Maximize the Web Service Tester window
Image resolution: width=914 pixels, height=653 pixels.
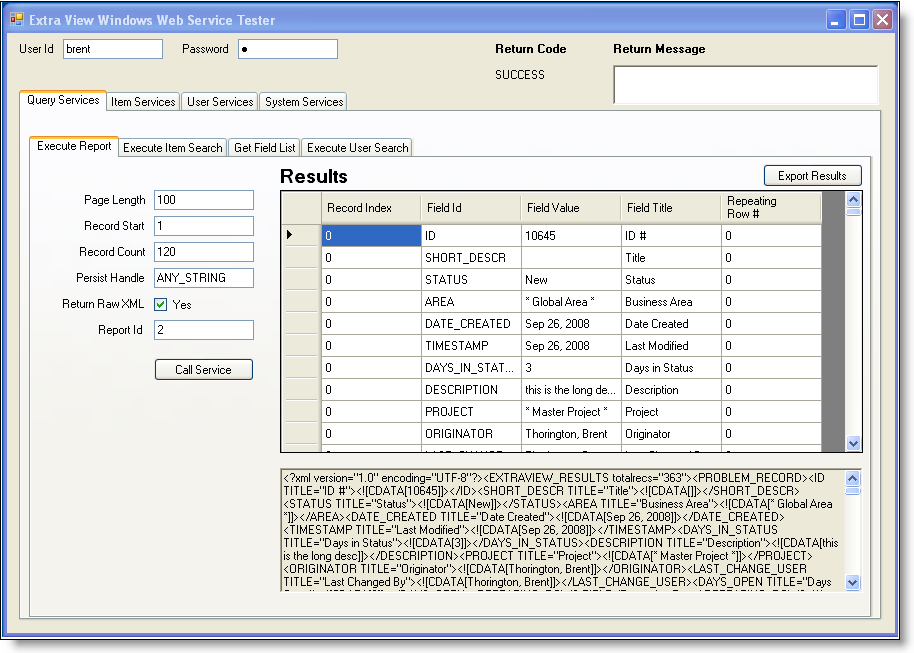point(859,20)
